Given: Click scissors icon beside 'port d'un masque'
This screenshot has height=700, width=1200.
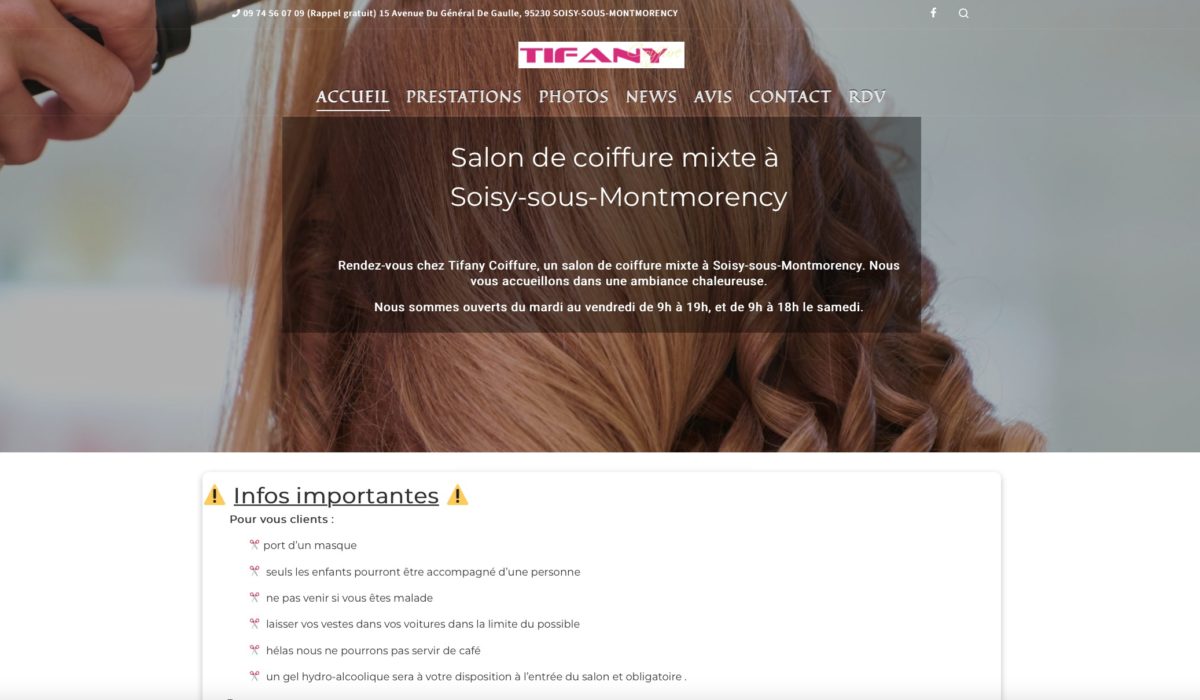Looking at the screenshot, I should [254, 545].
